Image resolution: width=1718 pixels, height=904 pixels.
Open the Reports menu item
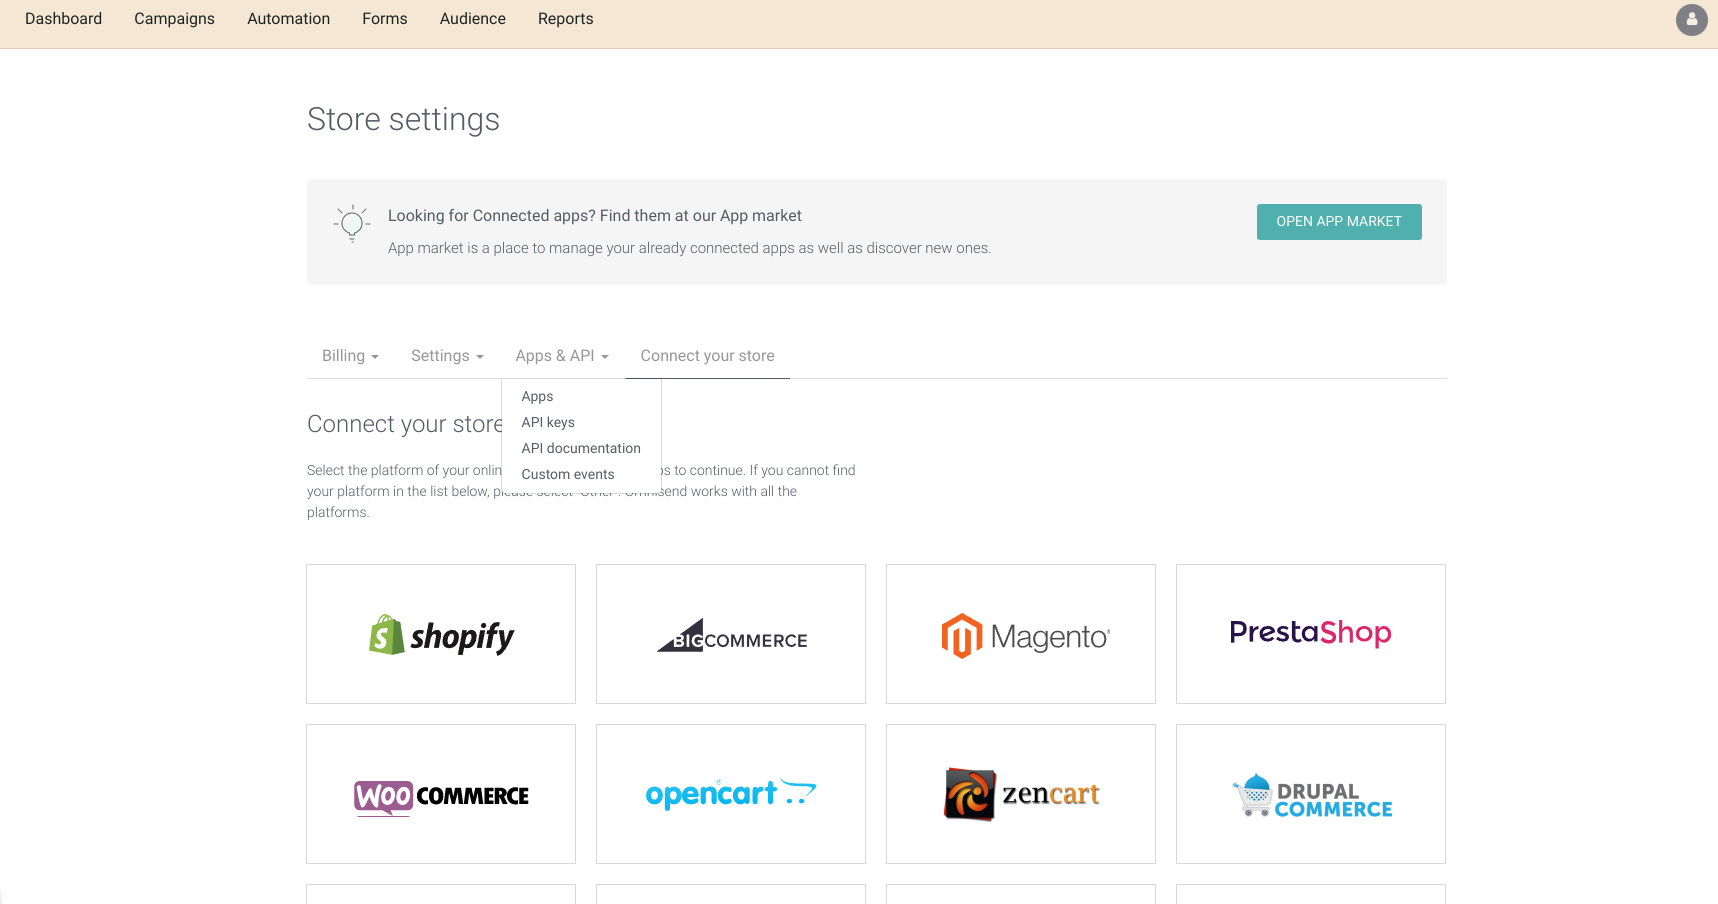pyautogui.click(x=565, y=18)
